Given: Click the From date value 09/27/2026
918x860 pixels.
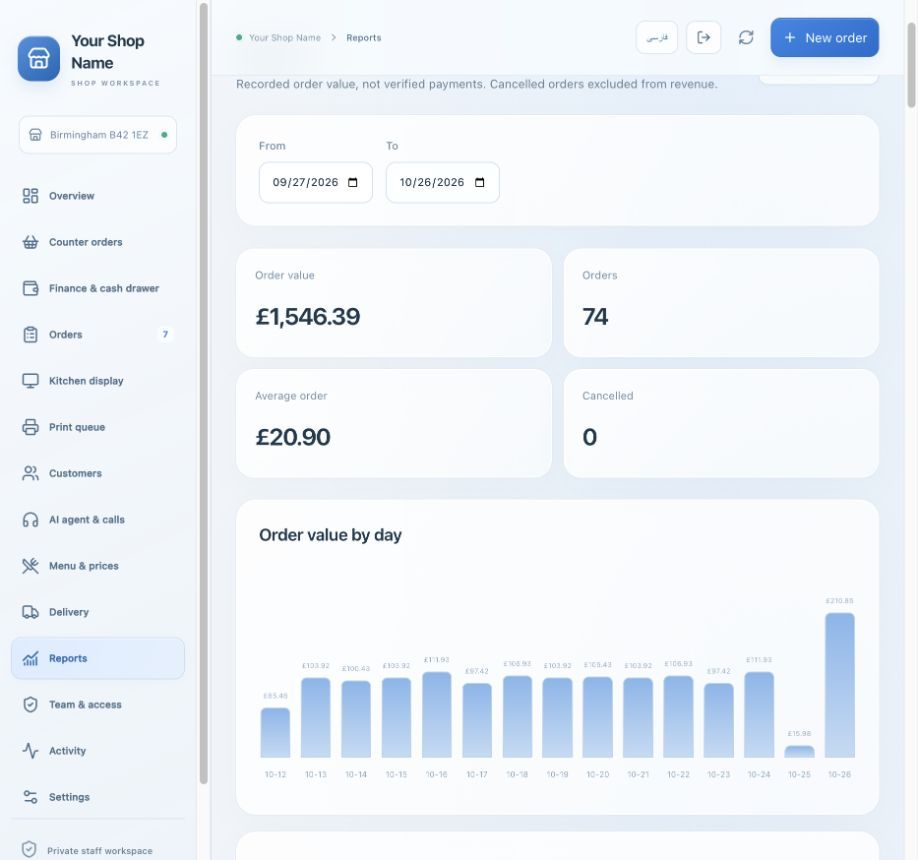Looking at the screenshot, I should (x=305, y=183).
